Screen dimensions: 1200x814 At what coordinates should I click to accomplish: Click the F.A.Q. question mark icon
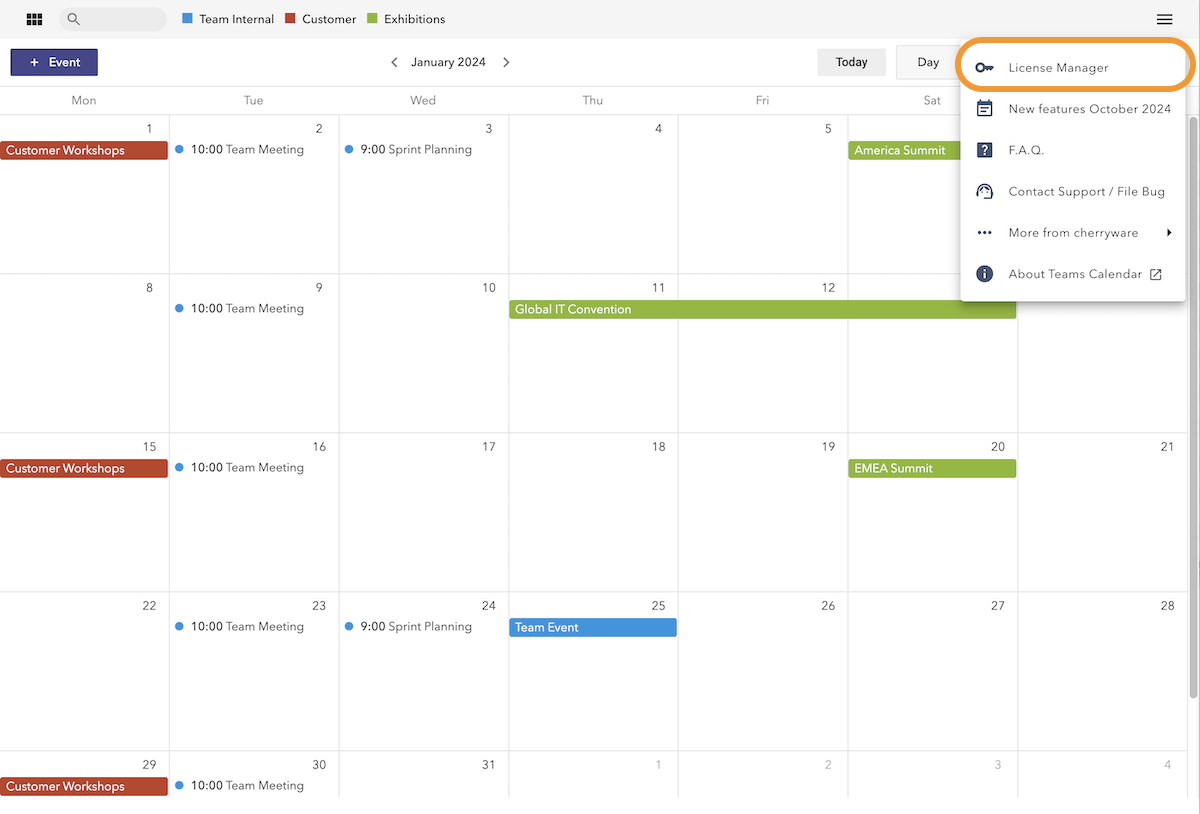(984, 150)
